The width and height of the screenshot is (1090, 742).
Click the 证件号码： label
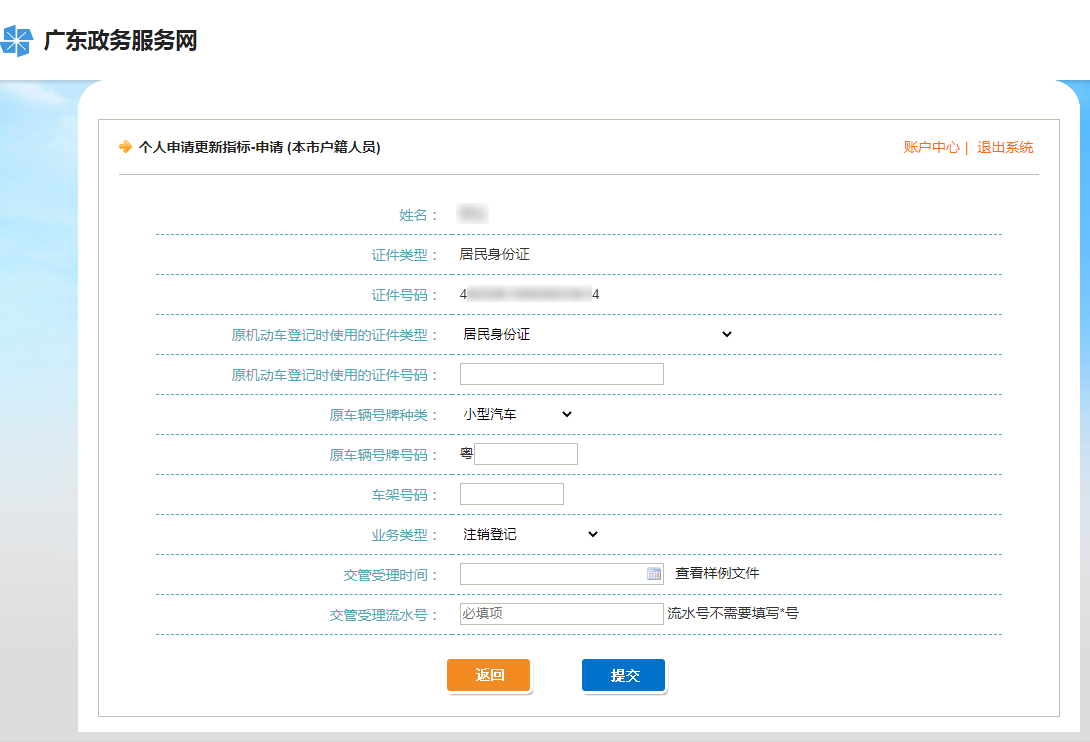[405, 296]
